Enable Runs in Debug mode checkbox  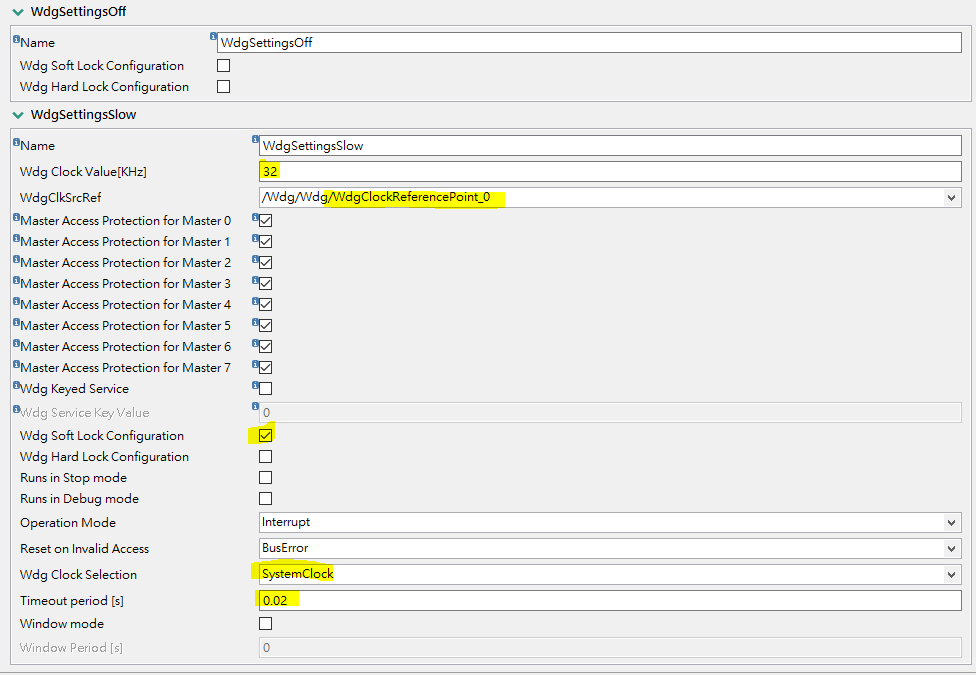[x=265, y=499]
